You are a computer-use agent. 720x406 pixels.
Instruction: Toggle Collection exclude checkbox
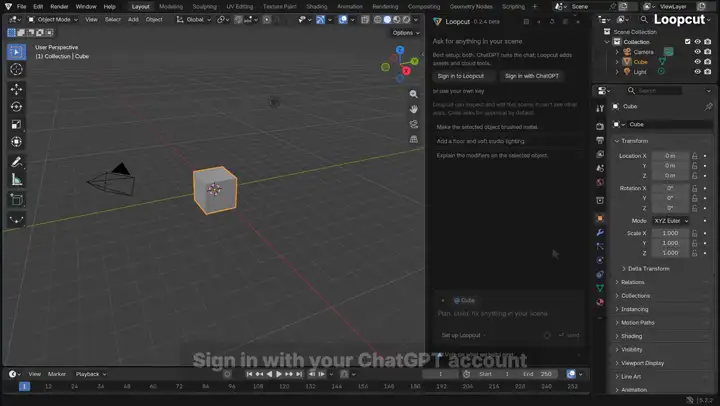click(687, 42)
